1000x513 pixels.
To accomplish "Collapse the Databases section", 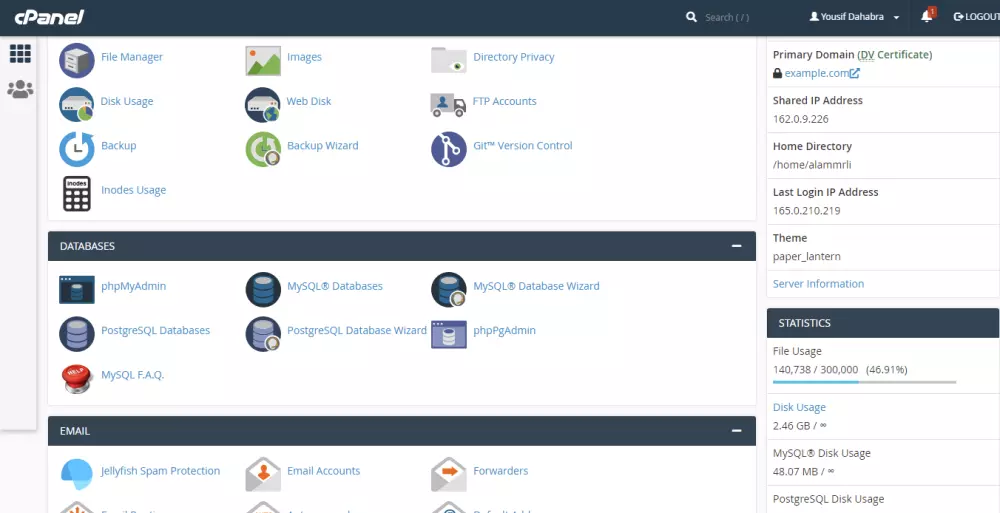I will [737, 246].
